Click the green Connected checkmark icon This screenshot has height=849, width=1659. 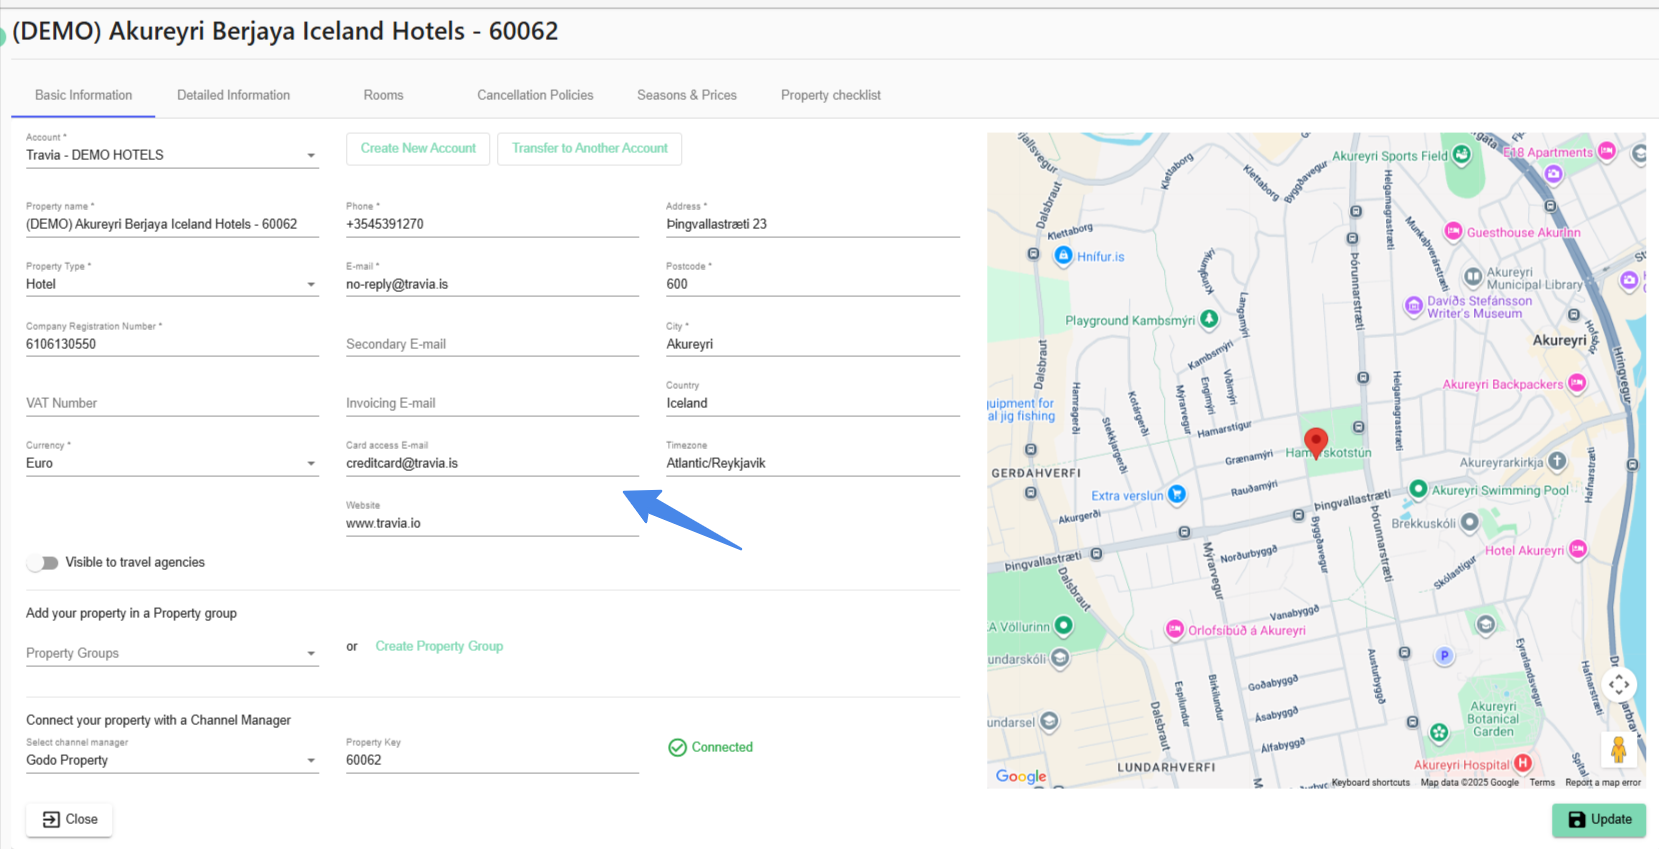click(x=677, y=747)
